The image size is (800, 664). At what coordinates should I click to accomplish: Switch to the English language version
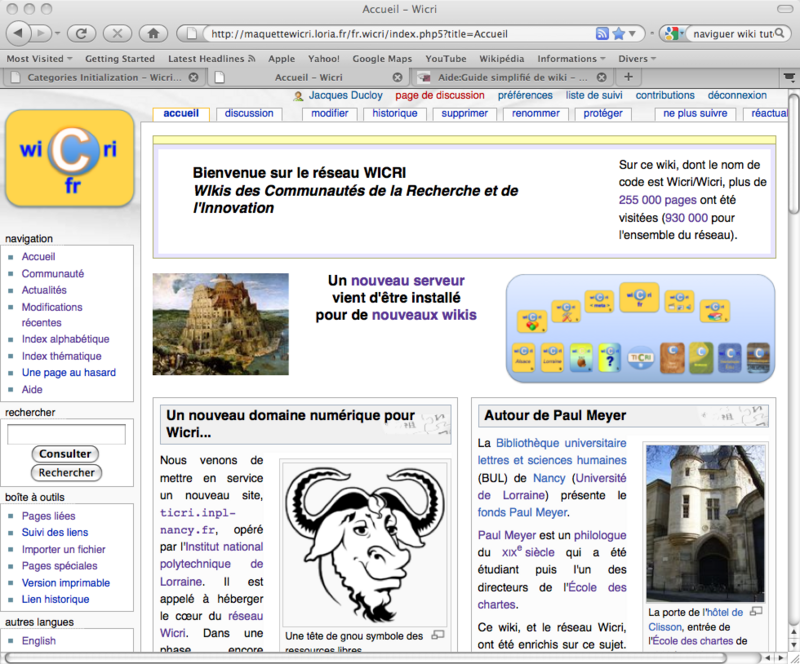pyautogui.click(x=38, y=641)
